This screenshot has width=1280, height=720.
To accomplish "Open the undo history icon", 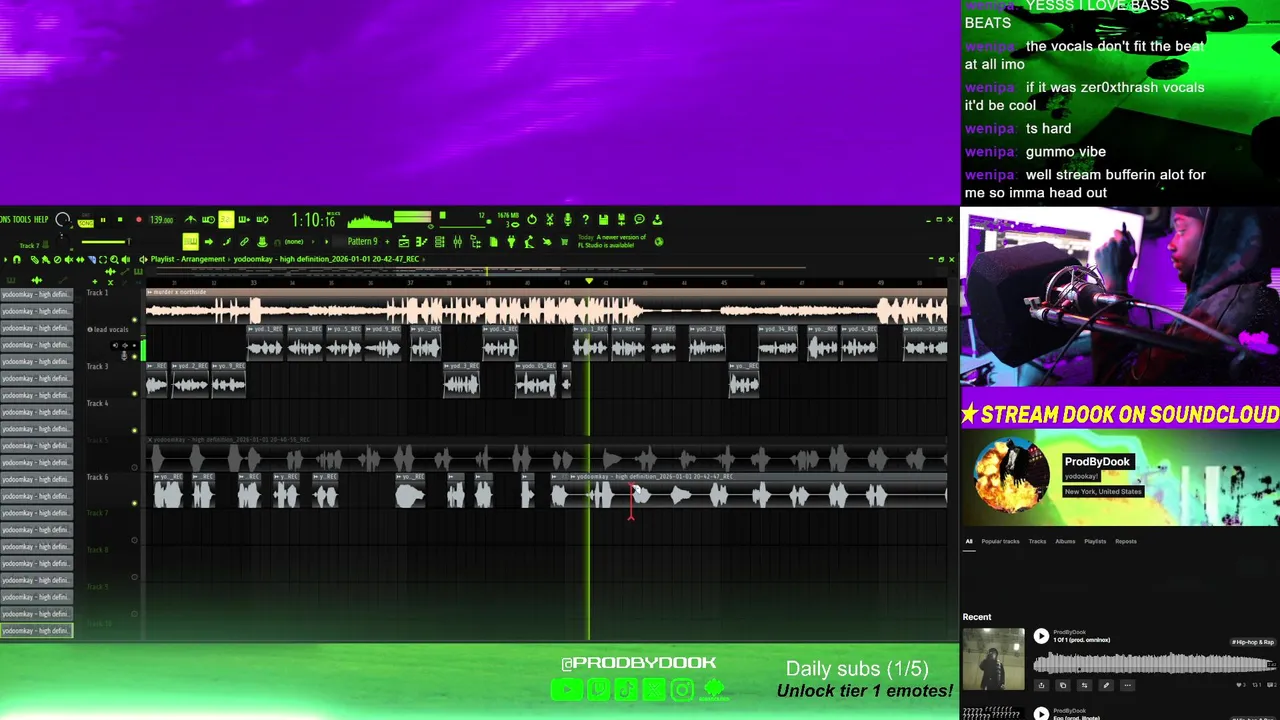I will point(532,219).
